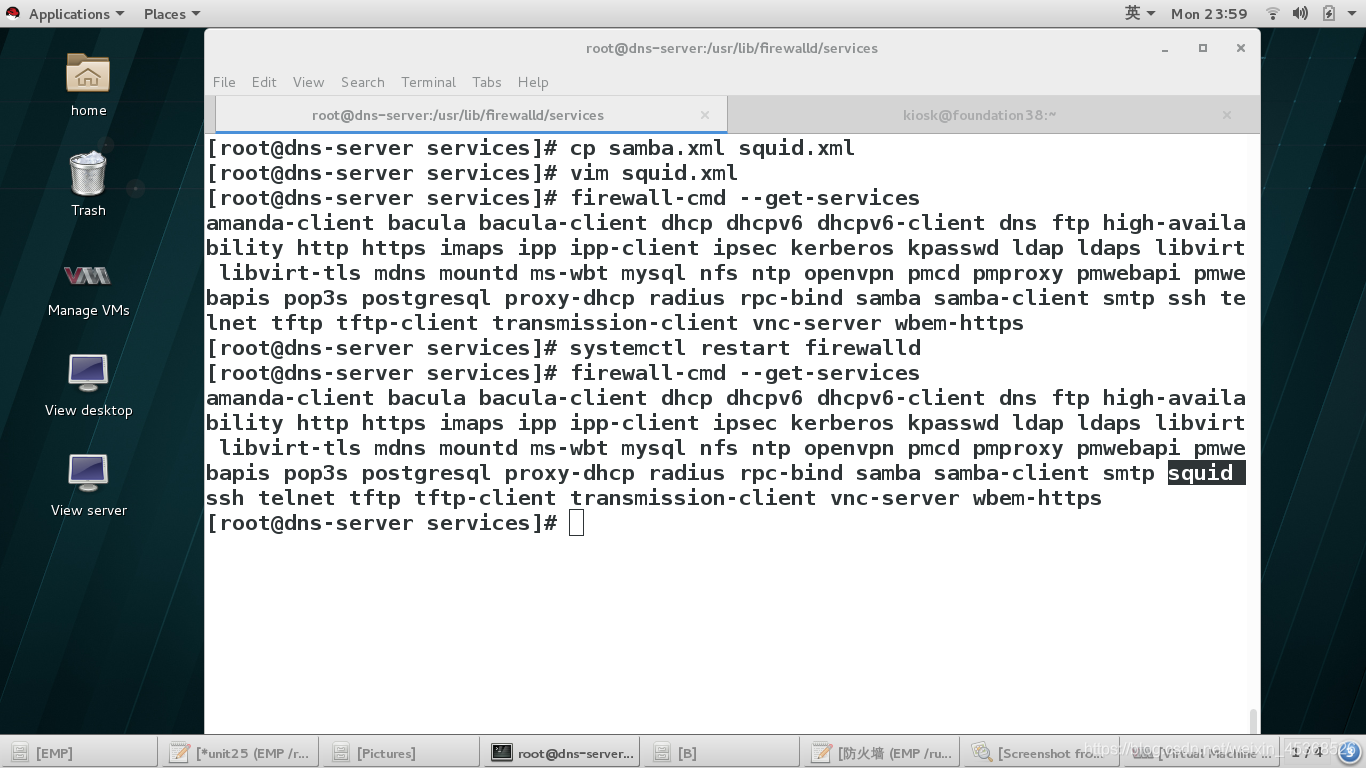The image size is (1366, 768).
Task: Open the terminal Edit menu
Action: tap(264, 82)
